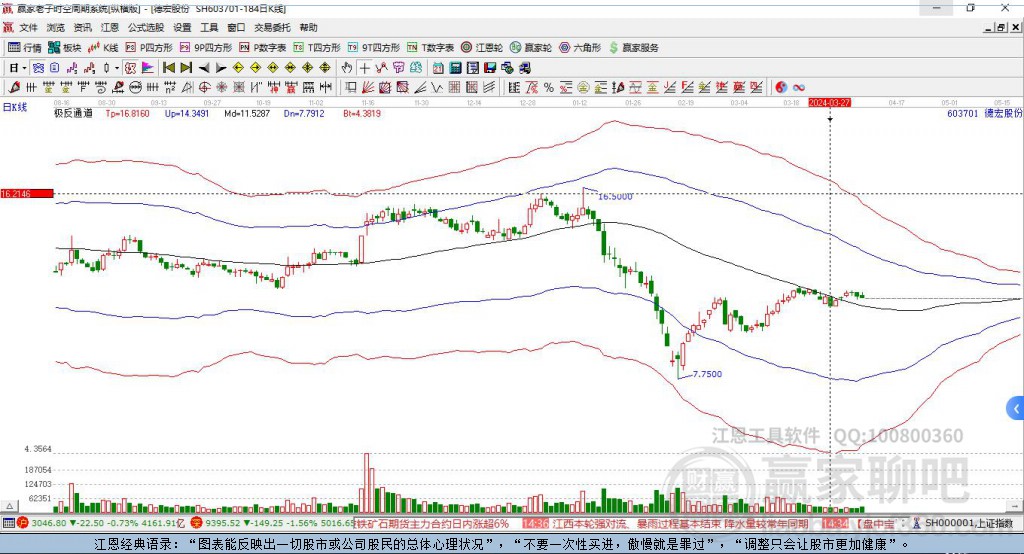Click the 极反通道 indicator name
1024x554 pixels.
point(73,114)
